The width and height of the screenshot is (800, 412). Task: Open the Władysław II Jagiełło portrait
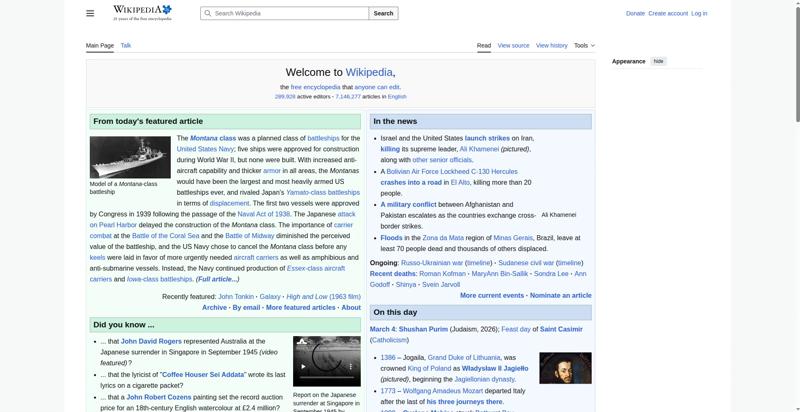click(x=565, y=368)
